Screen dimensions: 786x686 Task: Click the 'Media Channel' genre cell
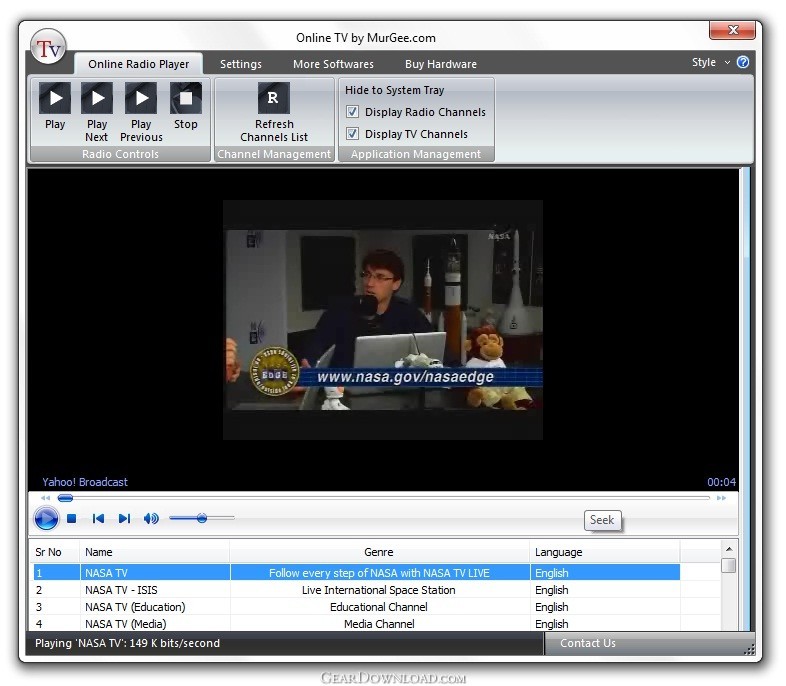[x=379, y=624]
